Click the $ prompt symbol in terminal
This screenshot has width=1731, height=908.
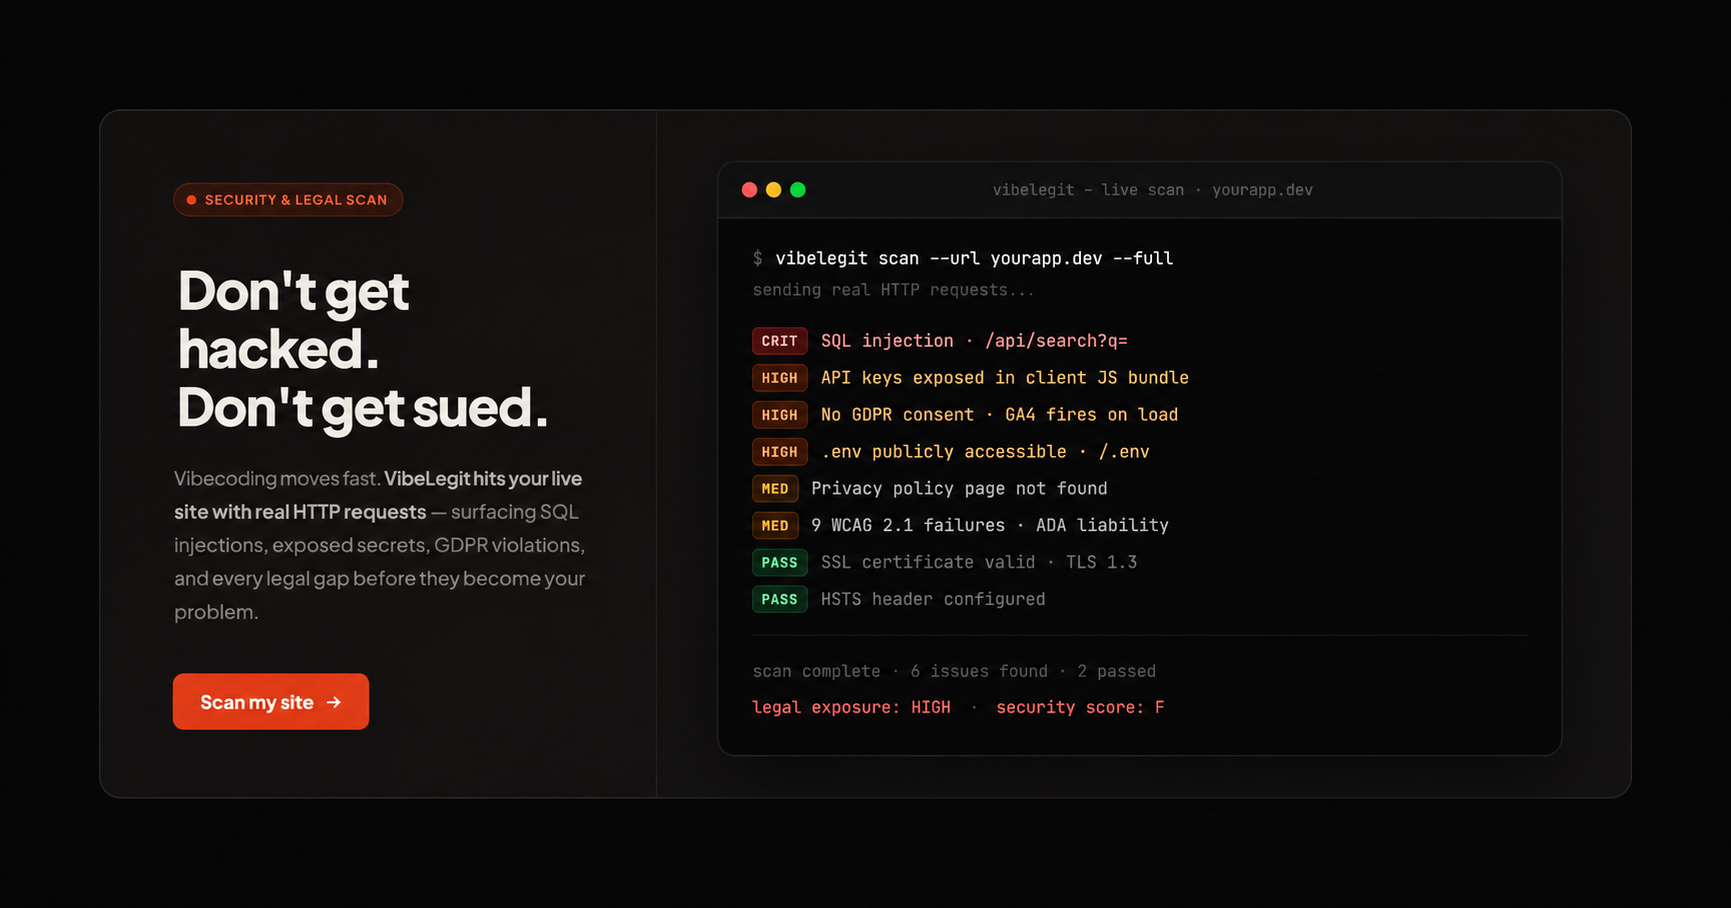click(757, 259)
